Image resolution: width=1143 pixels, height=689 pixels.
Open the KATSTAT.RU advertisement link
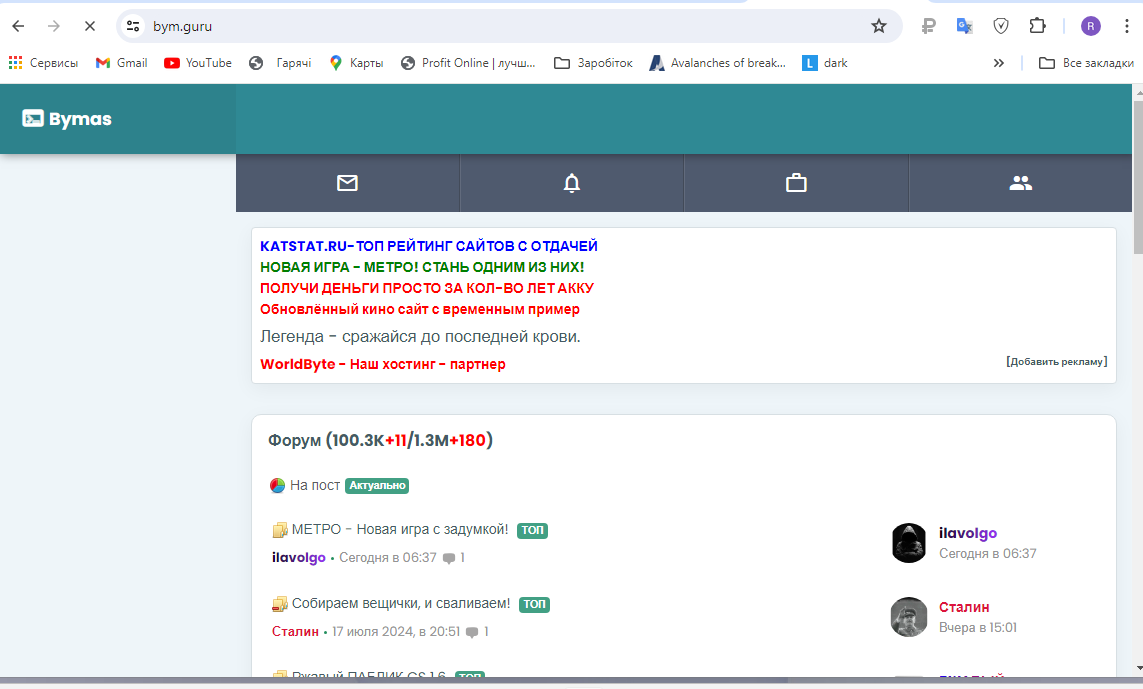(428, 246)
